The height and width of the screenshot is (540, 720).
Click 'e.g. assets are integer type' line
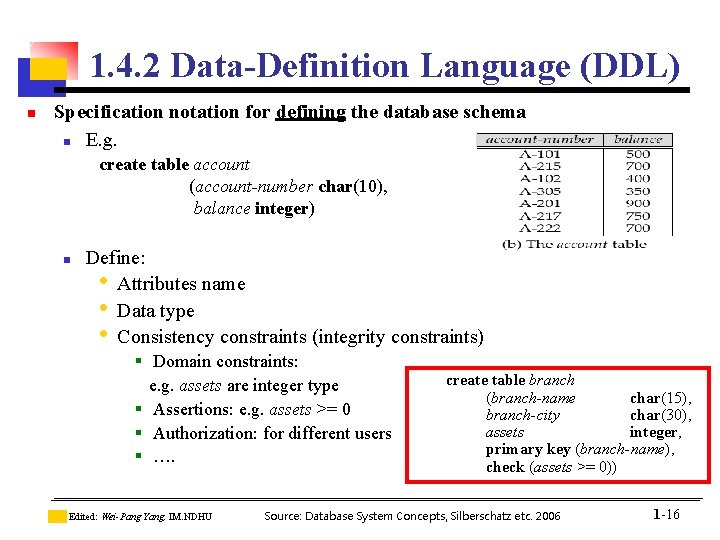pos(244,385)
